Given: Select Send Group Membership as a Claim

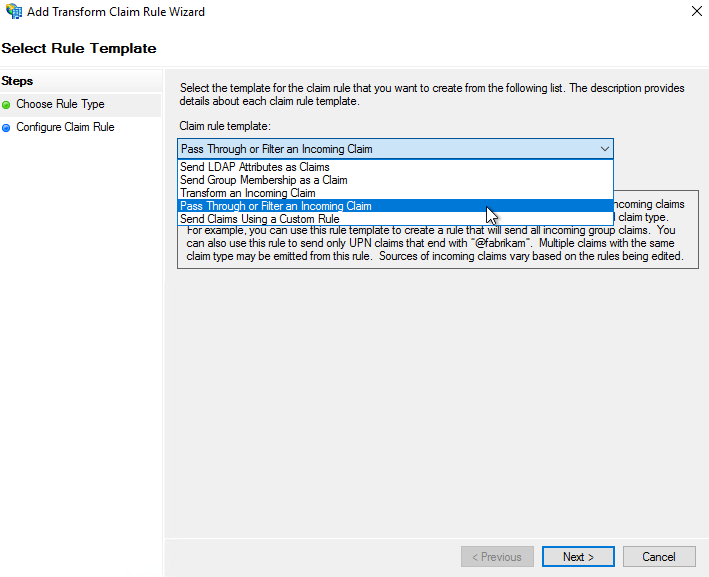Looking at the screenshot, I should pyautogui.click(x=264, y=180).
